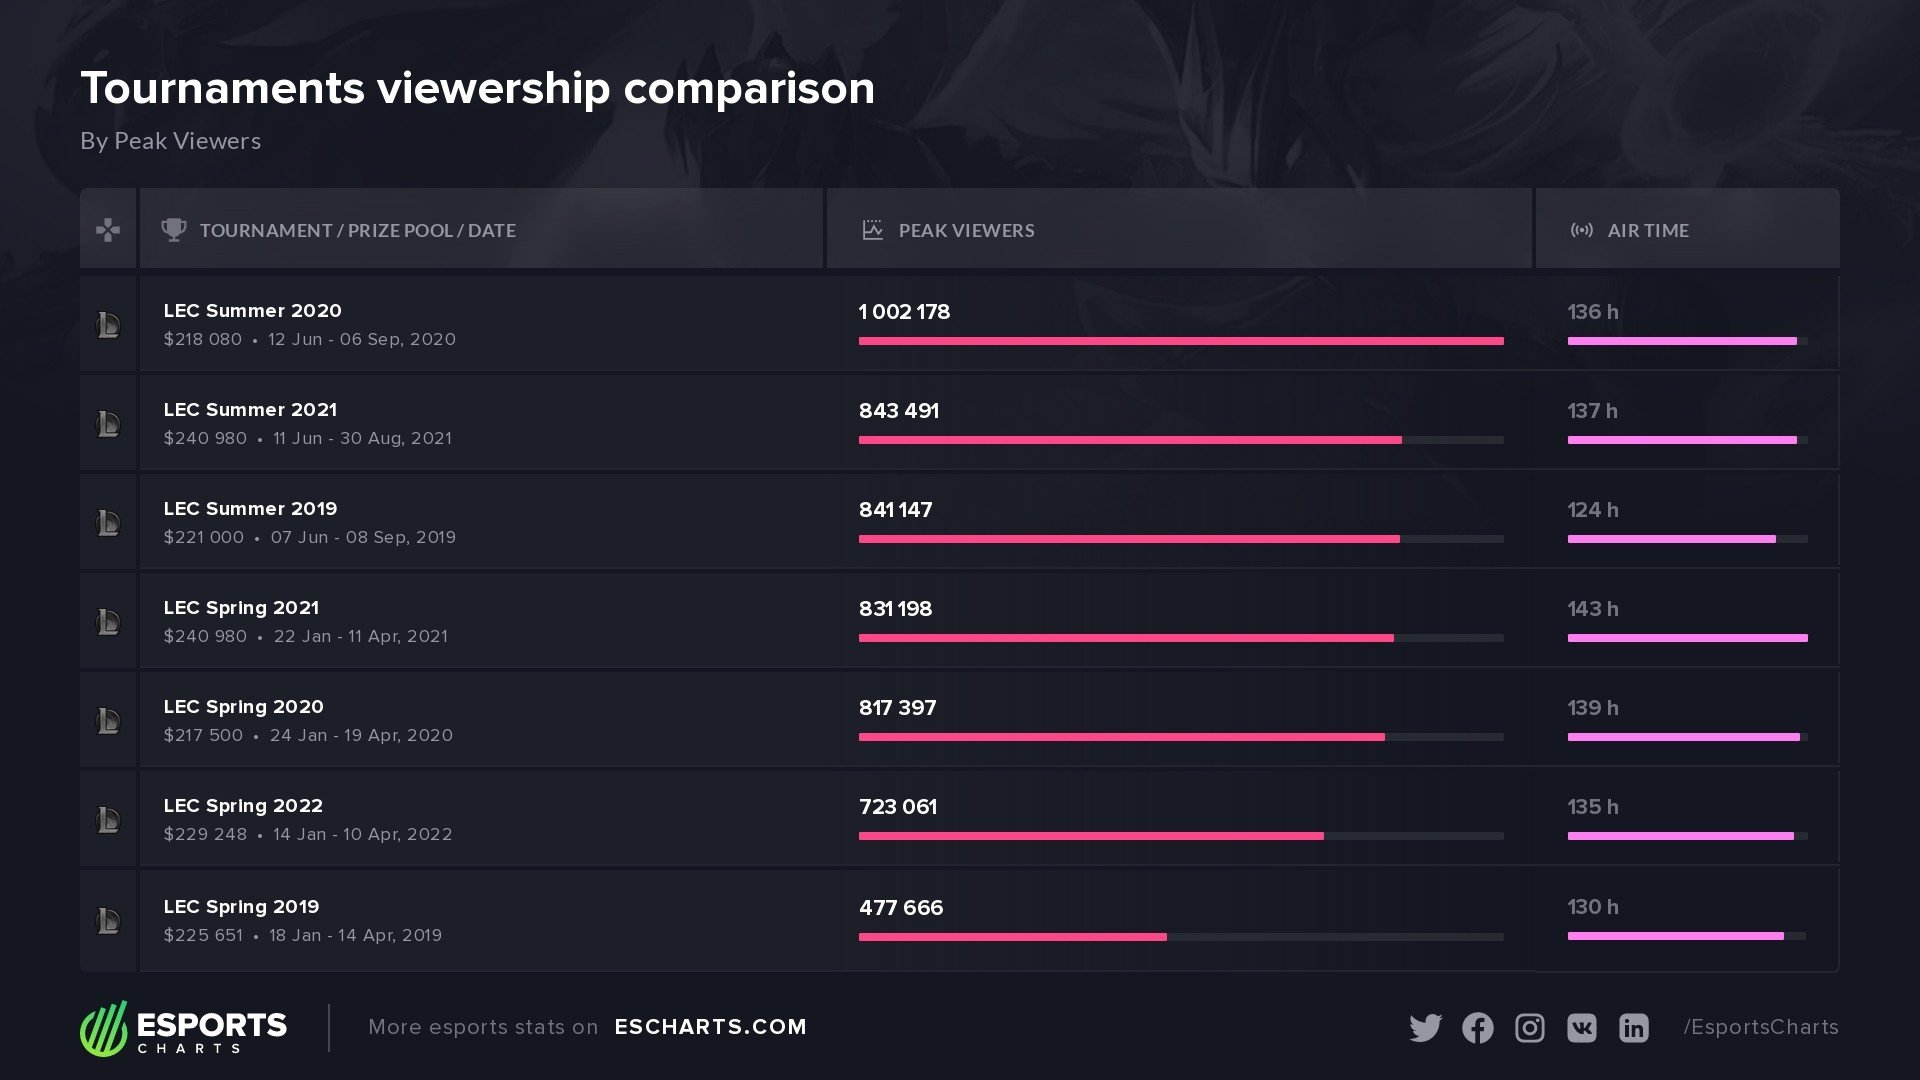Click the Esports Charts logo
1920x1080 pixels.
[x=184, y=1028]
